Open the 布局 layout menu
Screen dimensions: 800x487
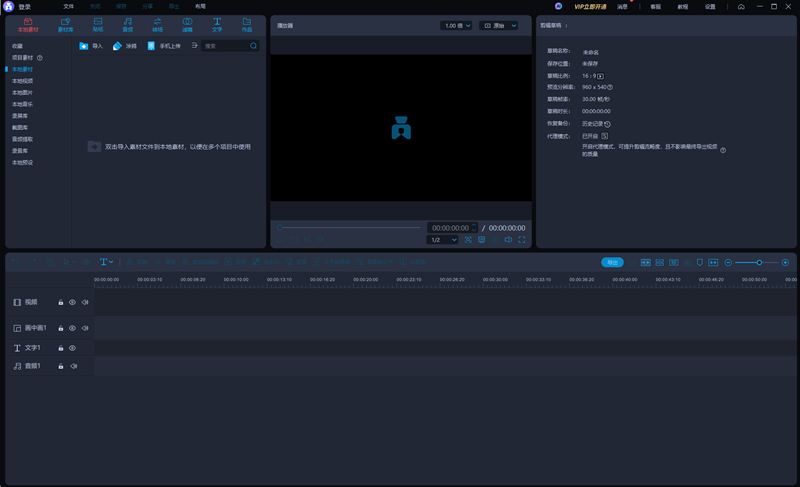pyautogui.click(x=200, y=6)
